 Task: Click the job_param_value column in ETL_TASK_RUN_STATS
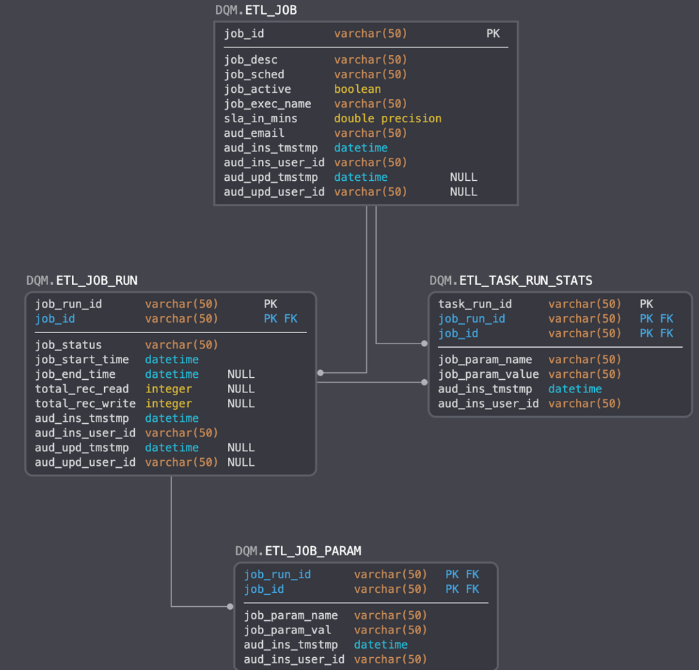coord(488,374)
